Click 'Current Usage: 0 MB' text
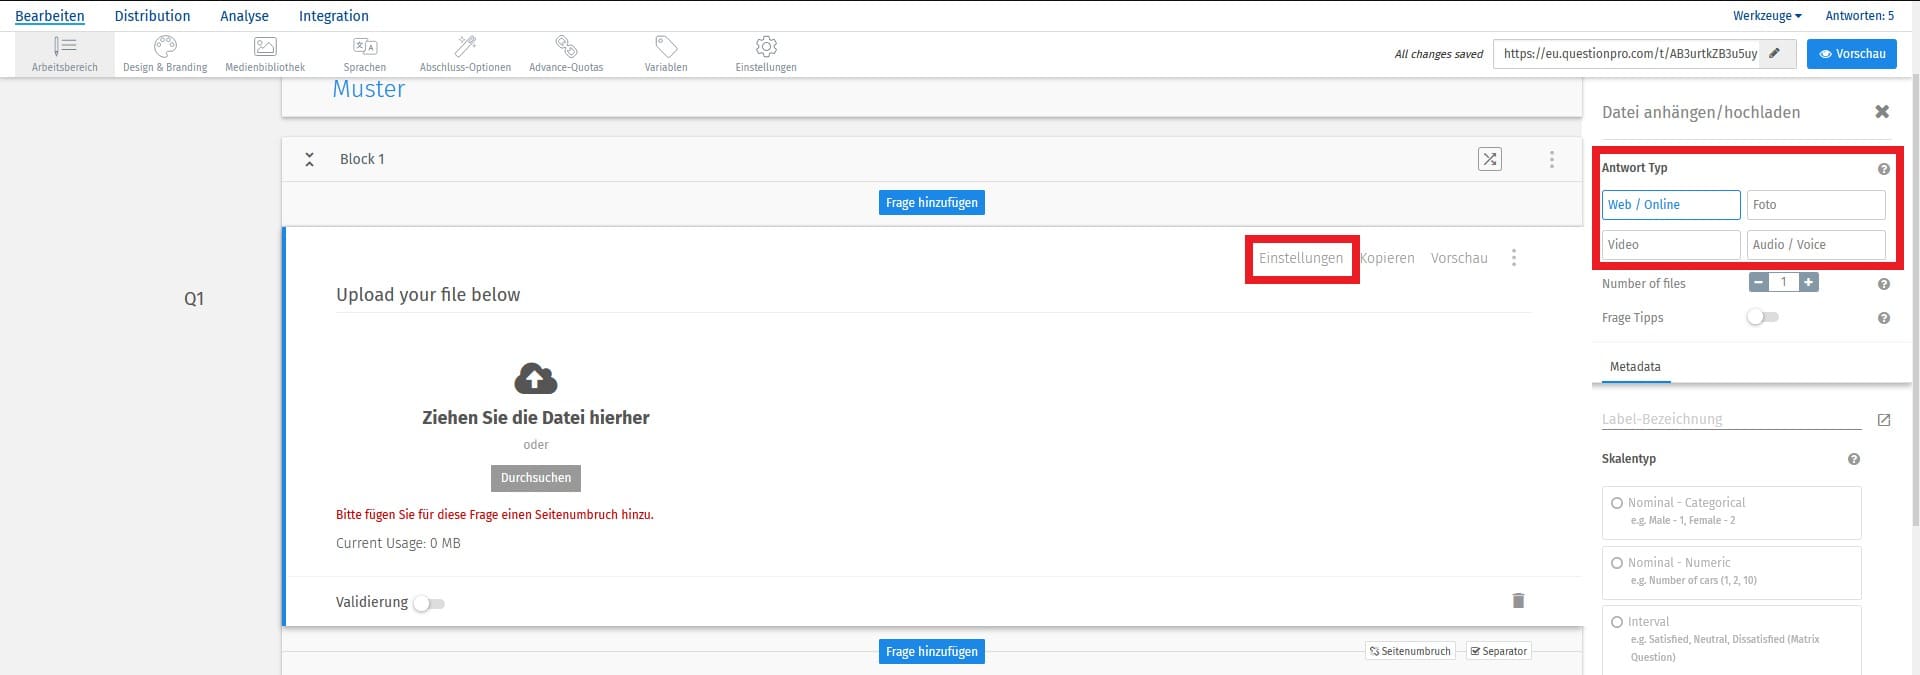 [398, 543]
